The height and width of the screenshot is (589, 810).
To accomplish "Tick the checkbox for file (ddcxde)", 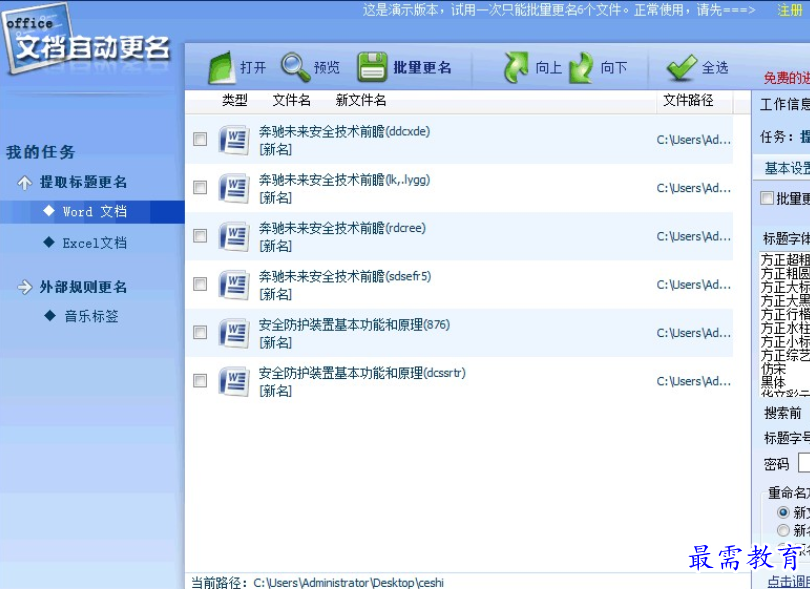I will click(x=200, y=139).
